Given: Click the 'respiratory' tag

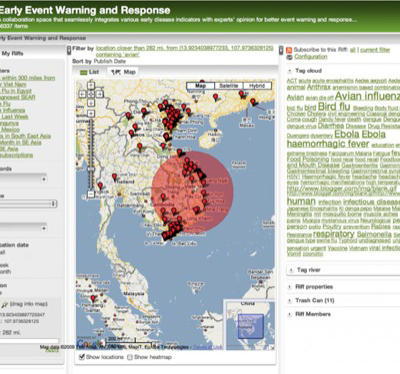Looking at the screenshot, I should [334, 234].
